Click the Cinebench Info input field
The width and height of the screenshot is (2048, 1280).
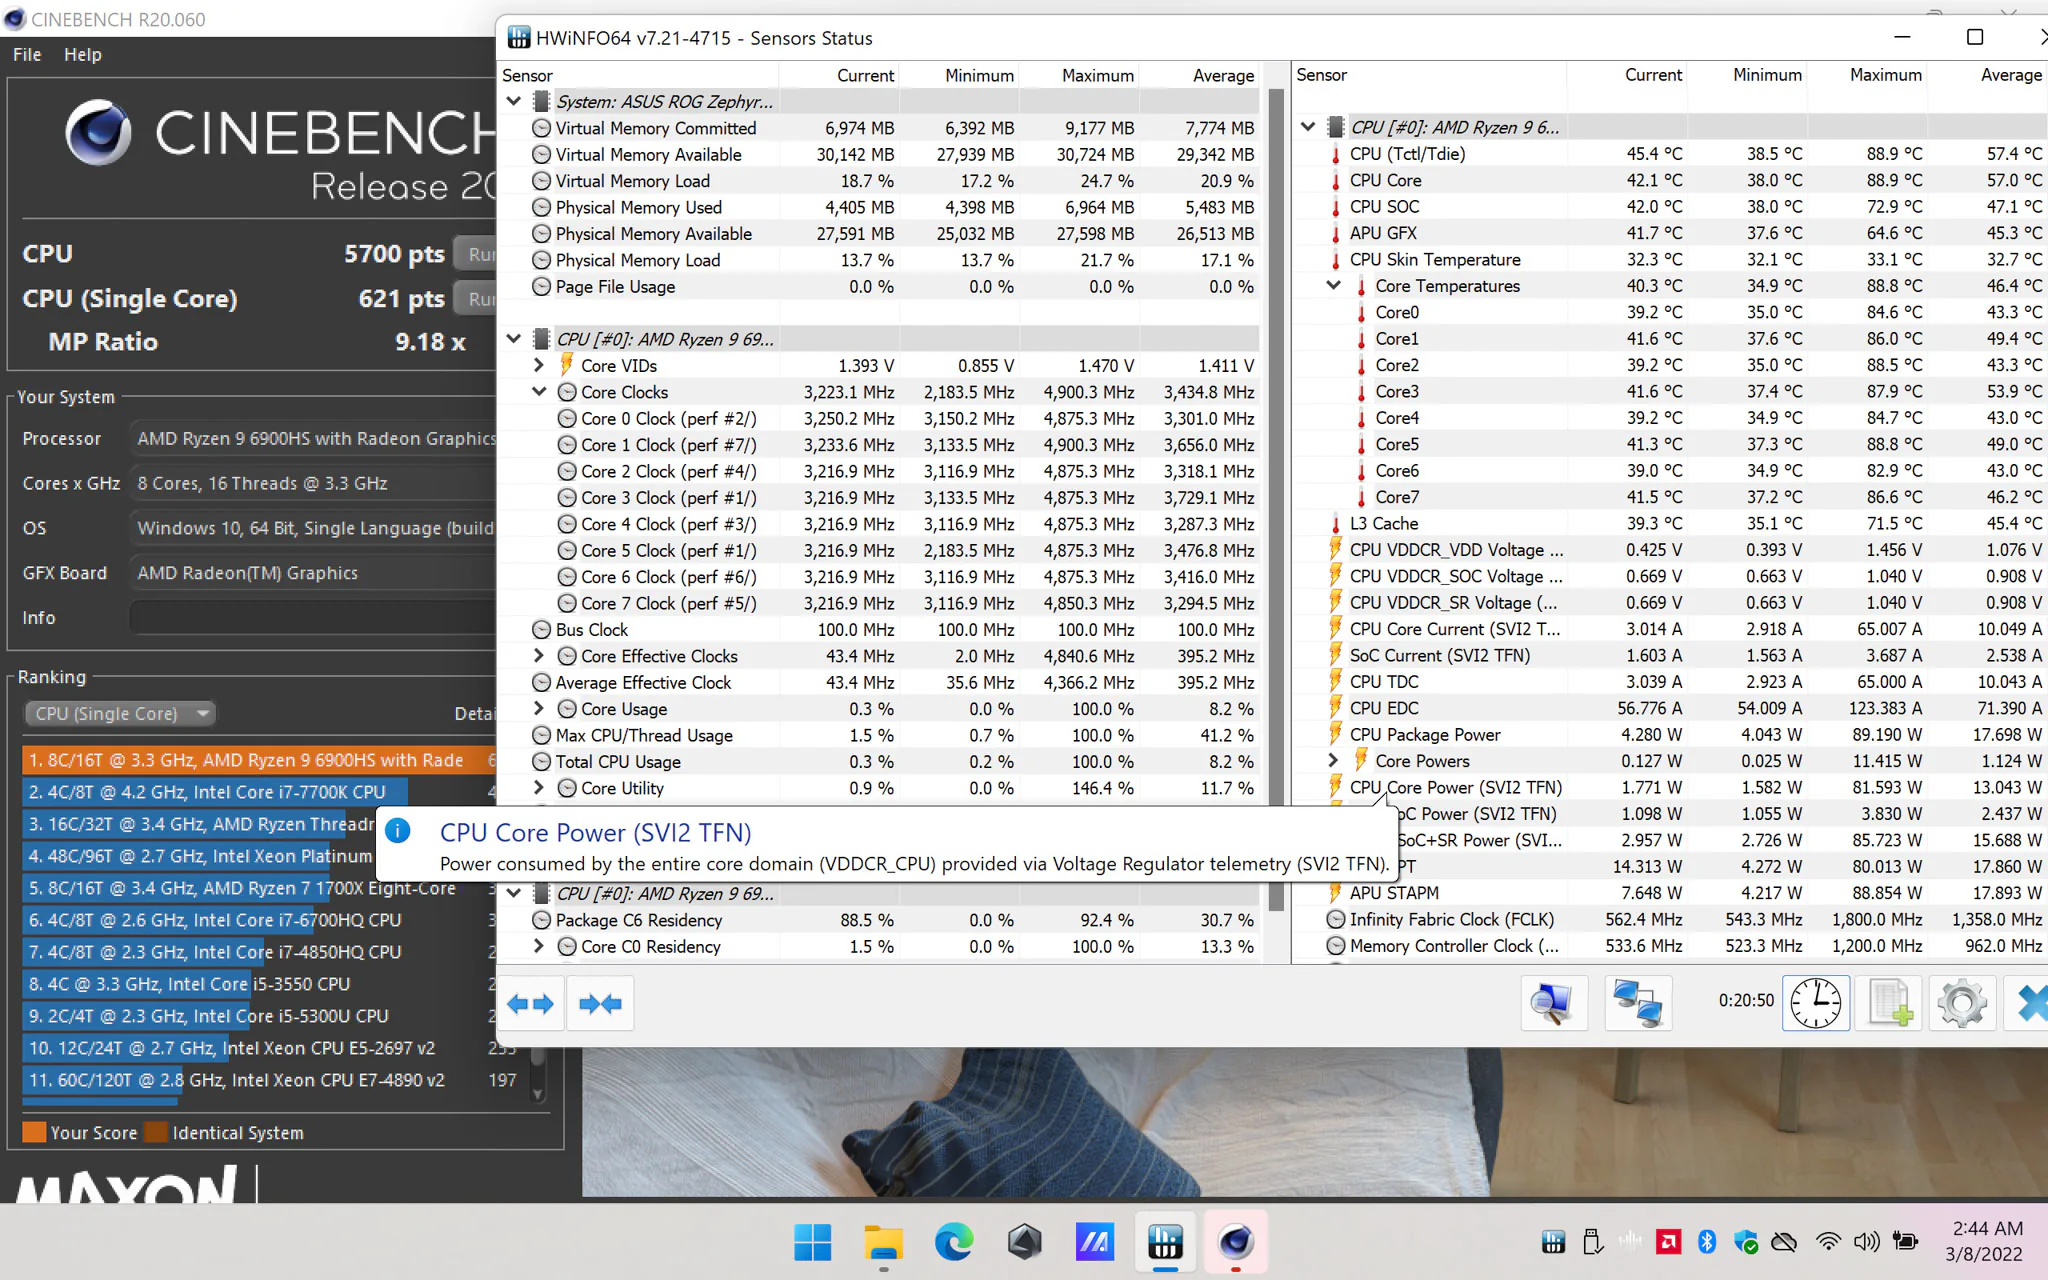[x=313, y=617]
